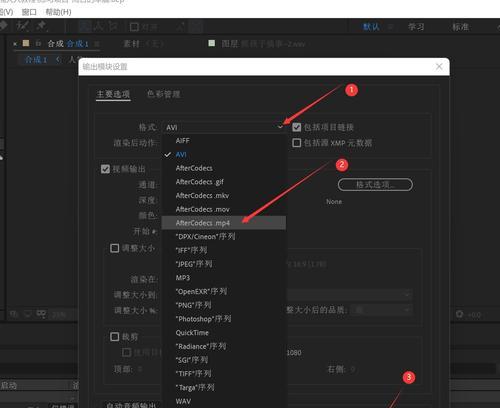The width and height of the screenshot is (500, 408).
Task: Uncheck the 视频输出 checkbox
Action: pyautogui.click(x=105, y=169)
